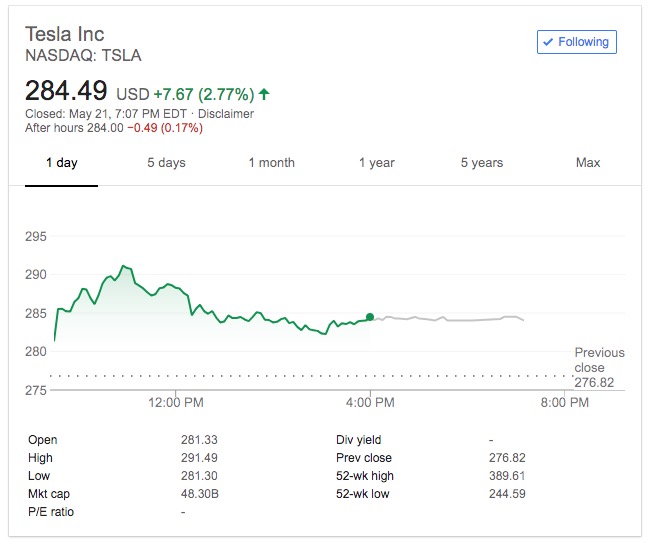This screenshot has height=544, width=648.
Task: Click the 8:00 PM axis label
Action: pyautogui.click(x=565, y=403)
